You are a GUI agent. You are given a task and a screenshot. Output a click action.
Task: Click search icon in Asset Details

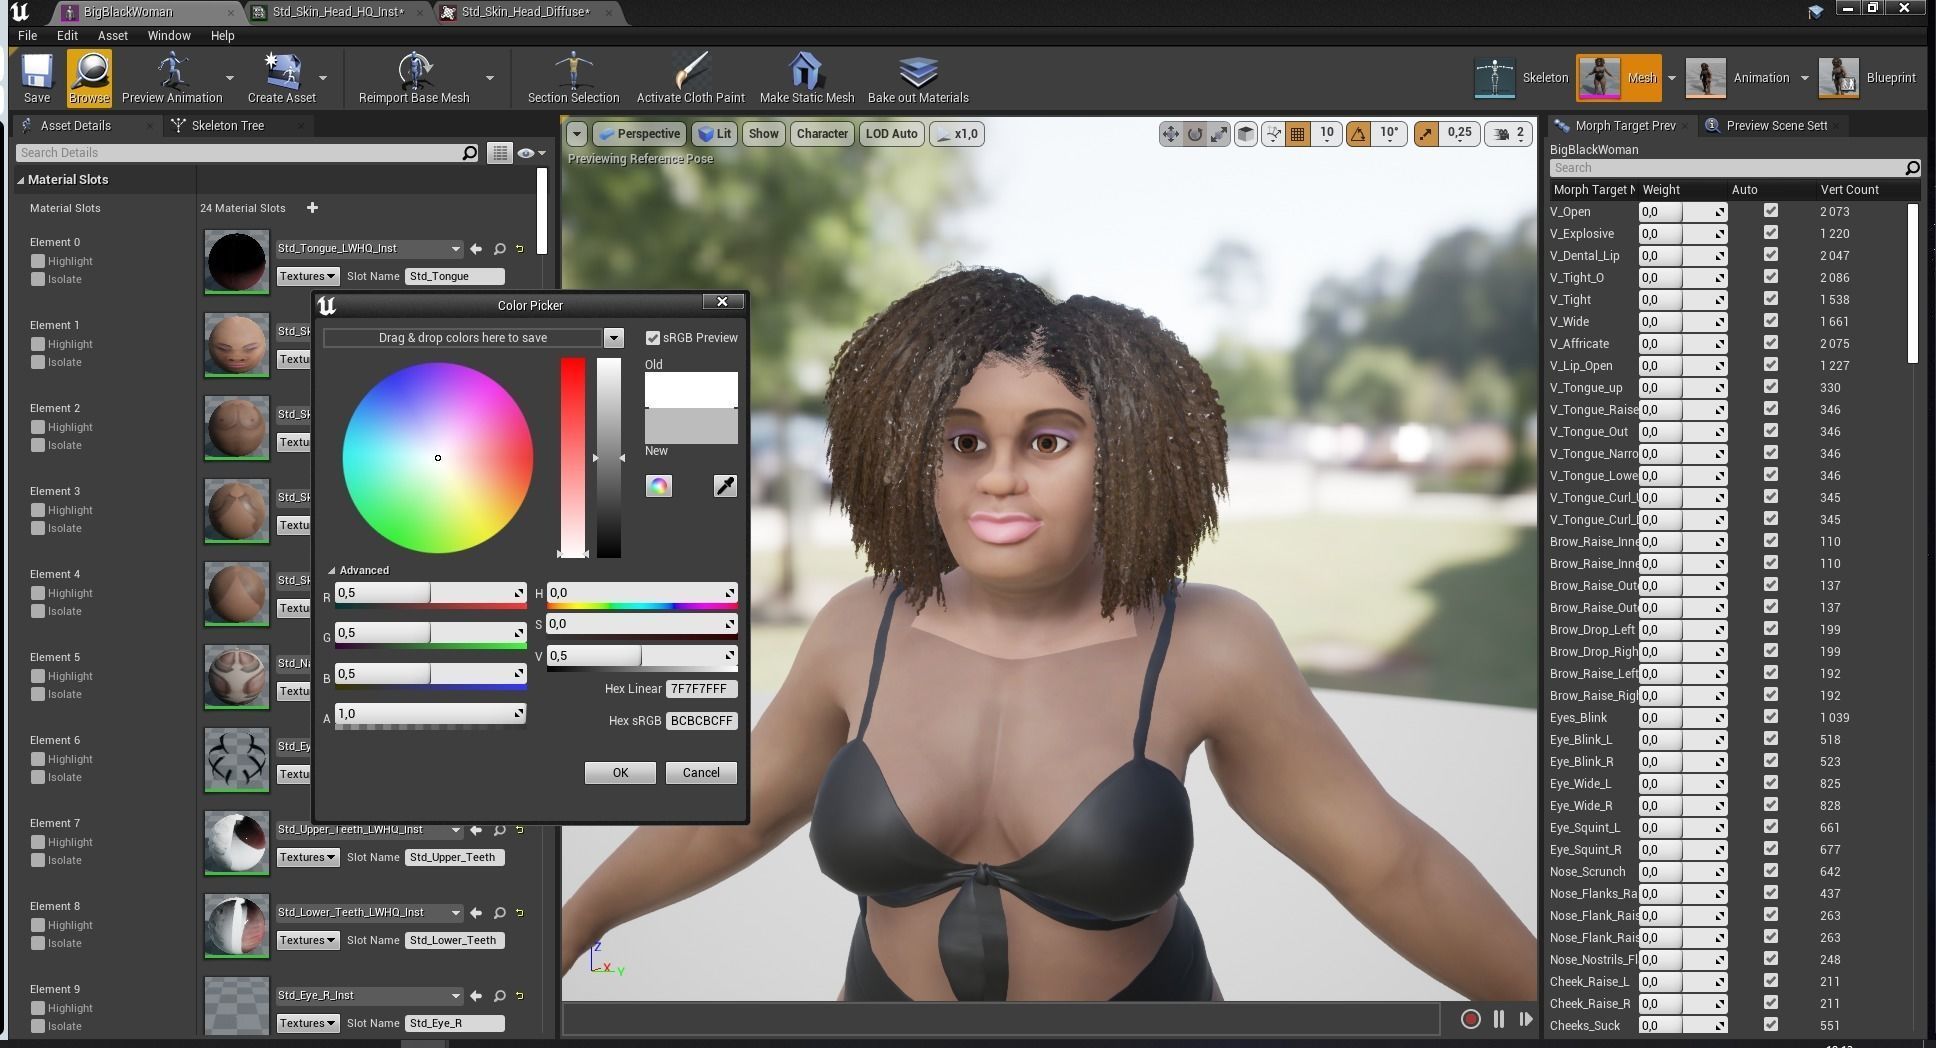click(x=470, y=153)
